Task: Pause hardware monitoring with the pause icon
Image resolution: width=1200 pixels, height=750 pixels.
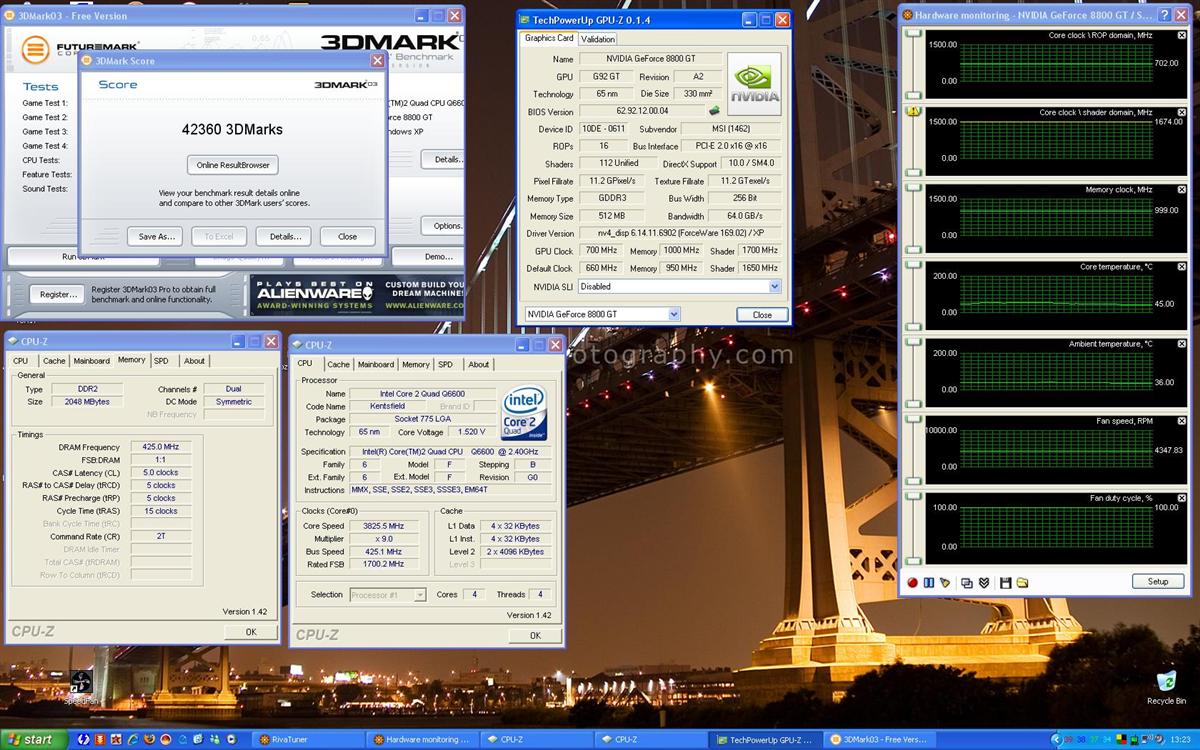Action: click(928, 582)
